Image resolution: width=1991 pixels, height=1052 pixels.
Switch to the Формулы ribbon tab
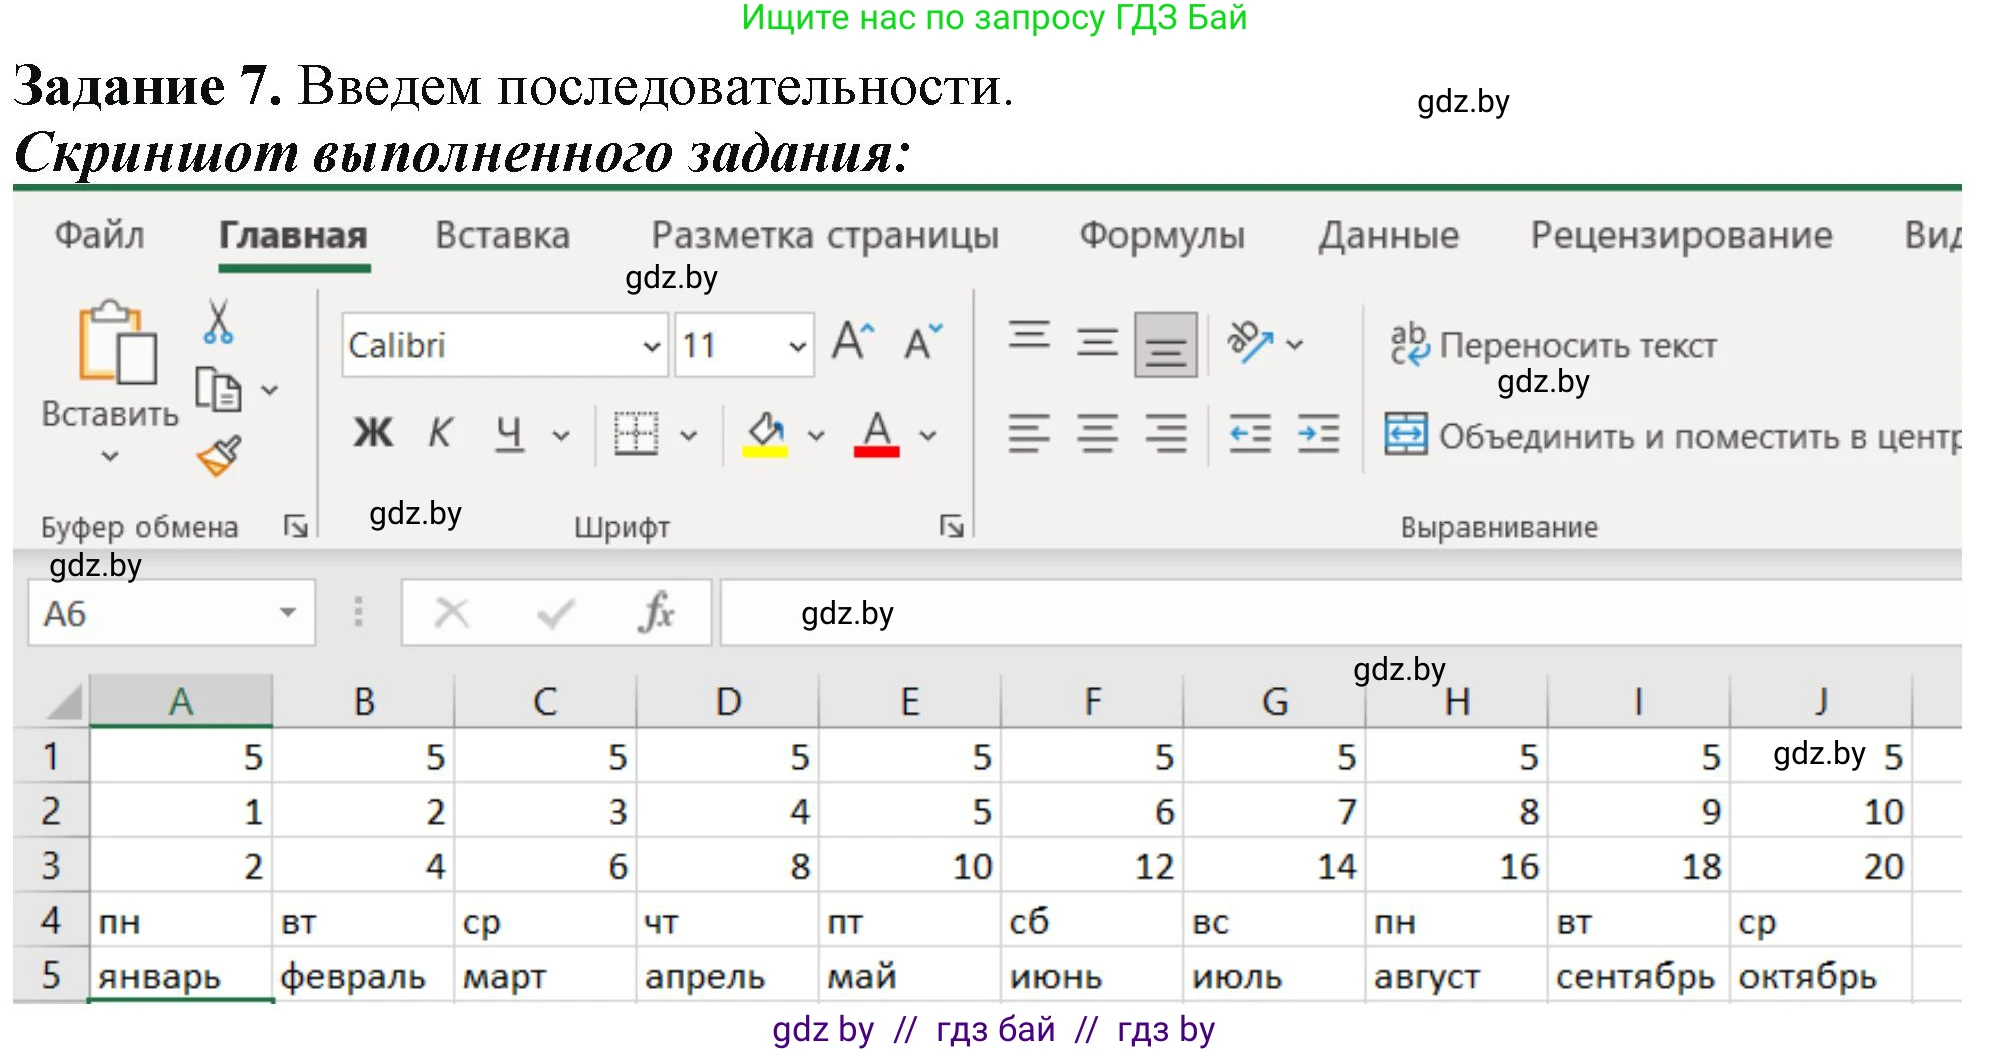[1160, 235]
